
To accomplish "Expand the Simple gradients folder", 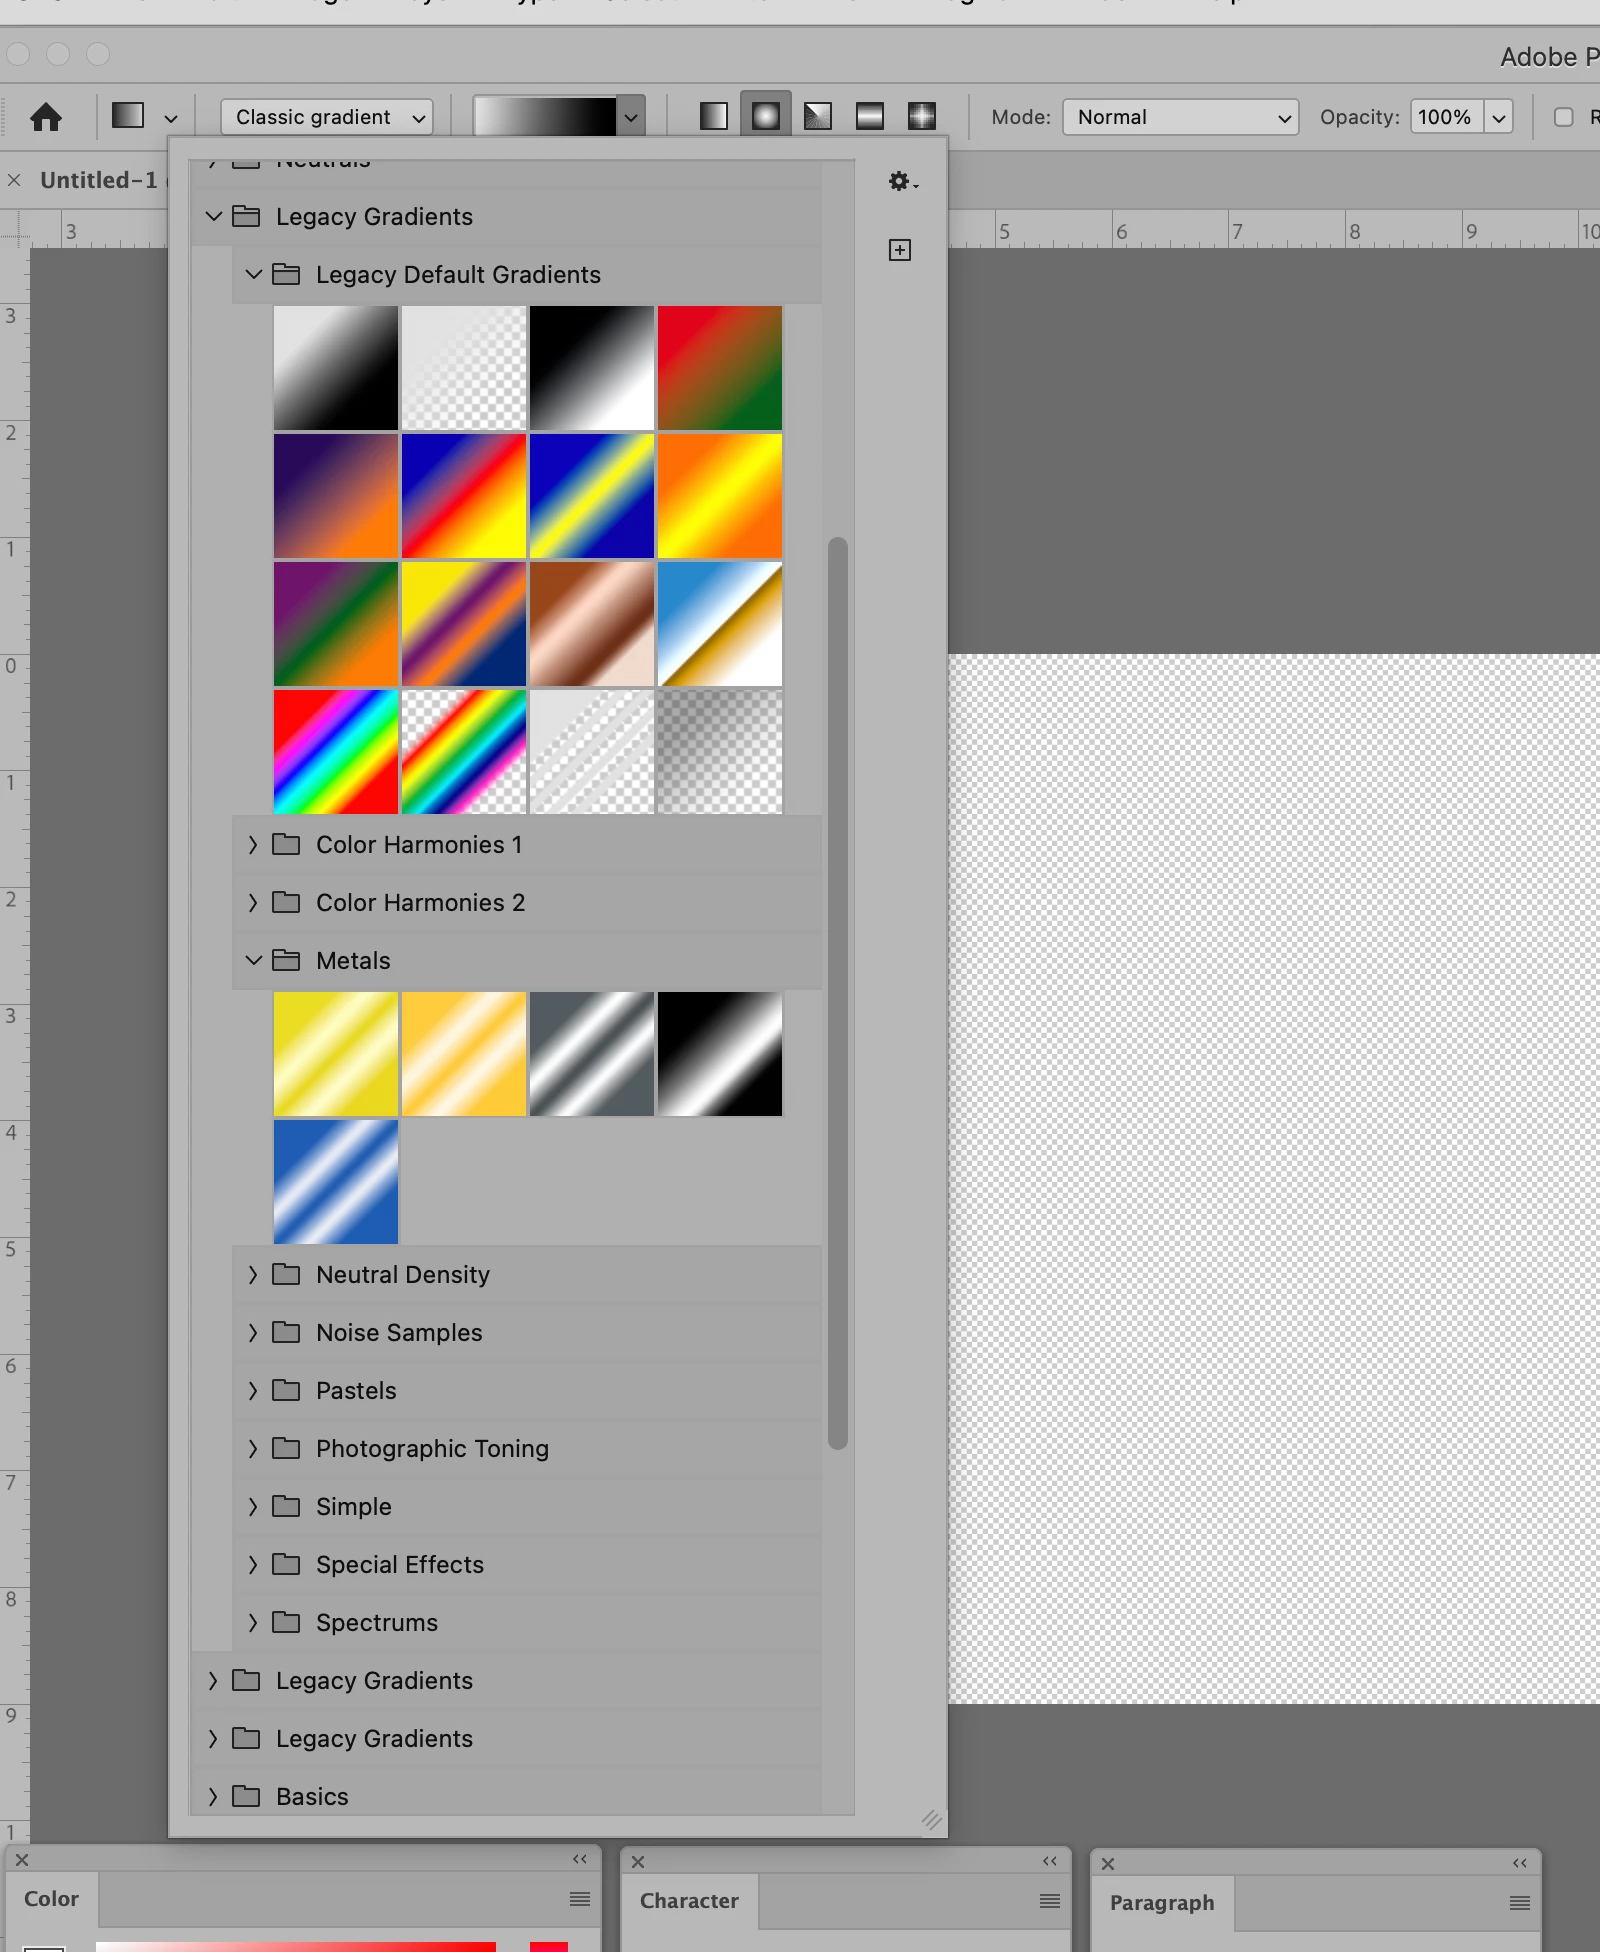I will [252, 1506].
